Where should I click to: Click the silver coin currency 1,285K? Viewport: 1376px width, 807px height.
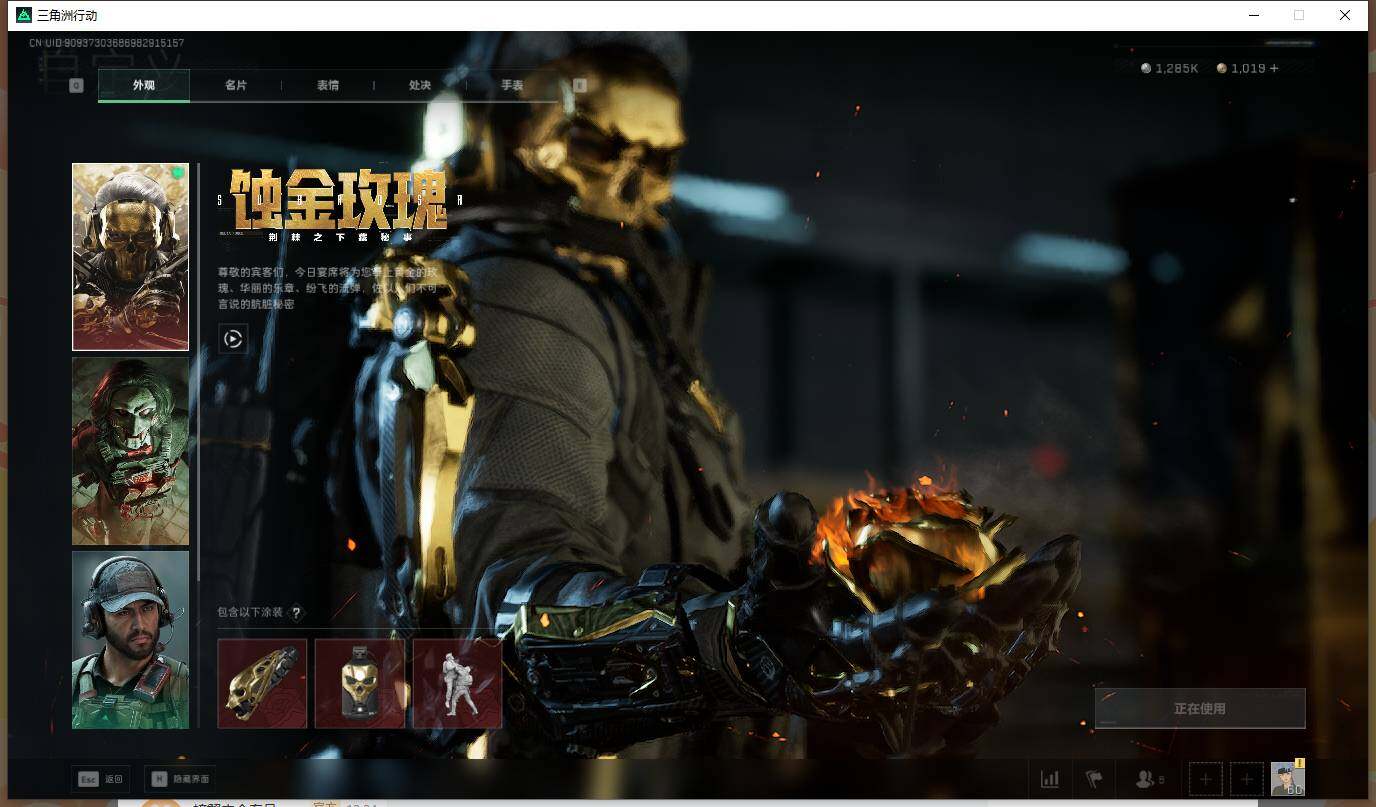1170,69
